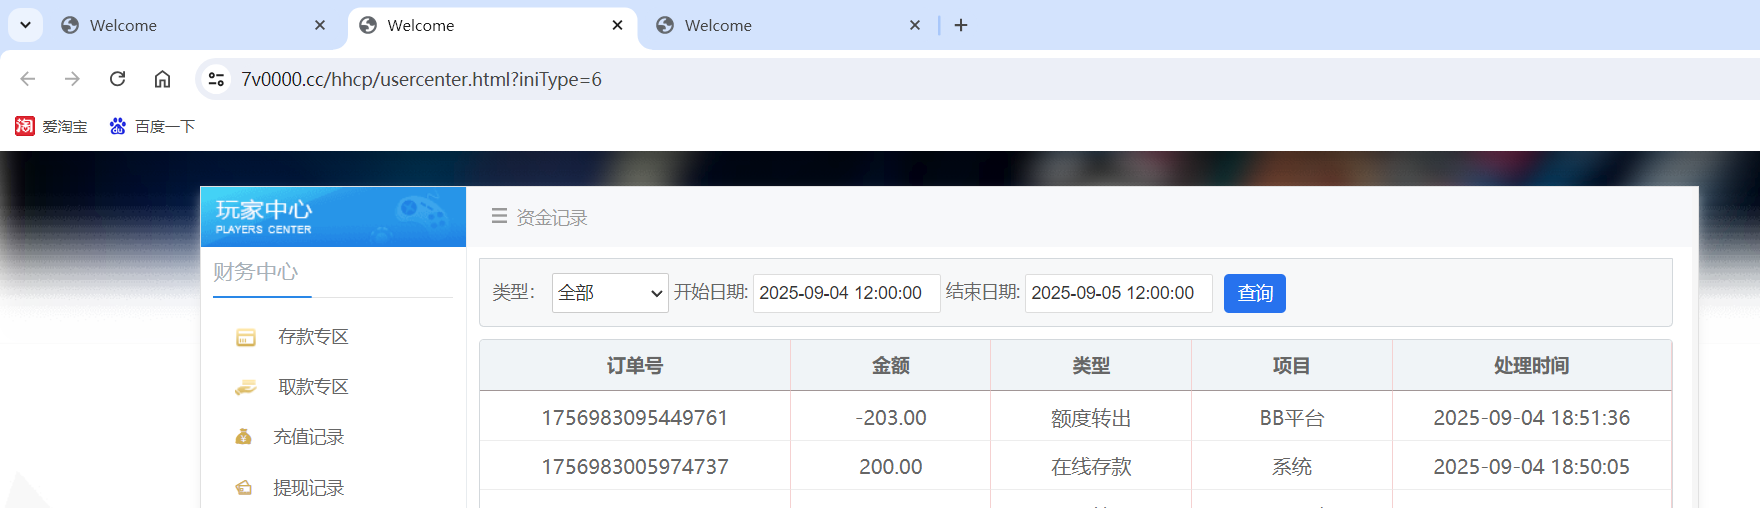Image resolution: width=1760 pixels, height=508 pixels.
Task: Select time 2025-09-04 18:50:05
Action: click(1531, 467)
